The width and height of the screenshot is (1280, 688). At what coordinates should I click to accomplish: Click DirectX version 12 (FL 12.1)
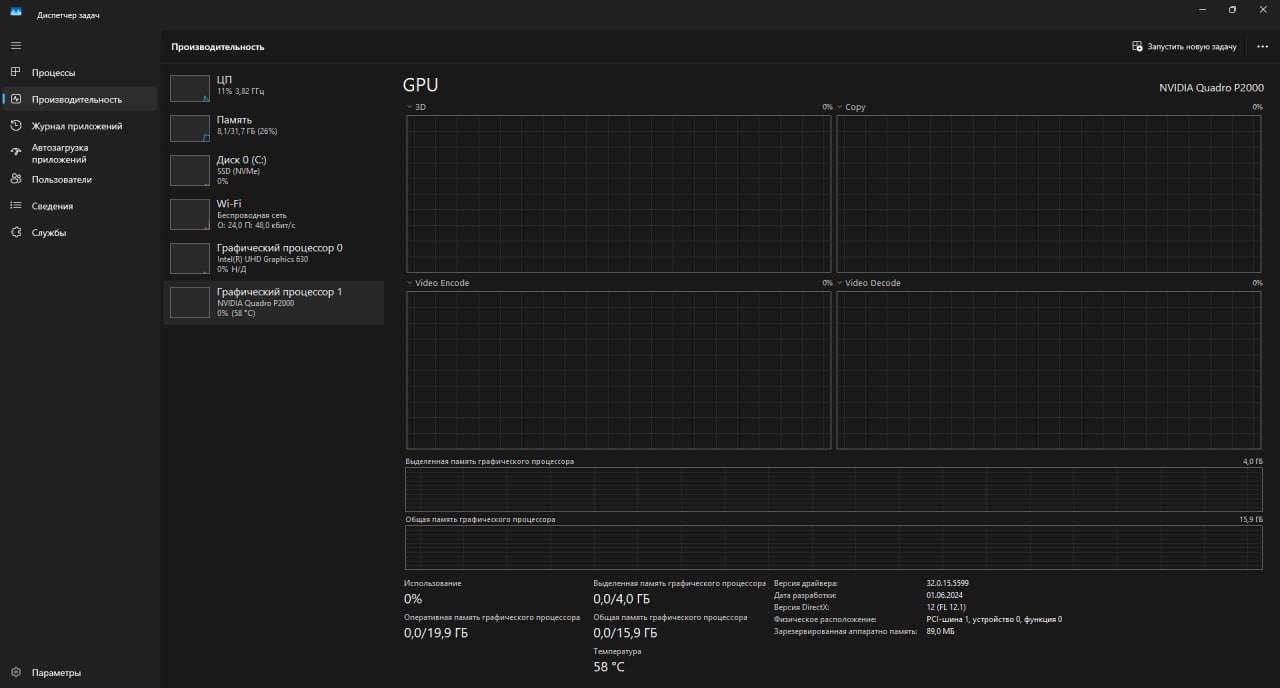tap(946, 607)
